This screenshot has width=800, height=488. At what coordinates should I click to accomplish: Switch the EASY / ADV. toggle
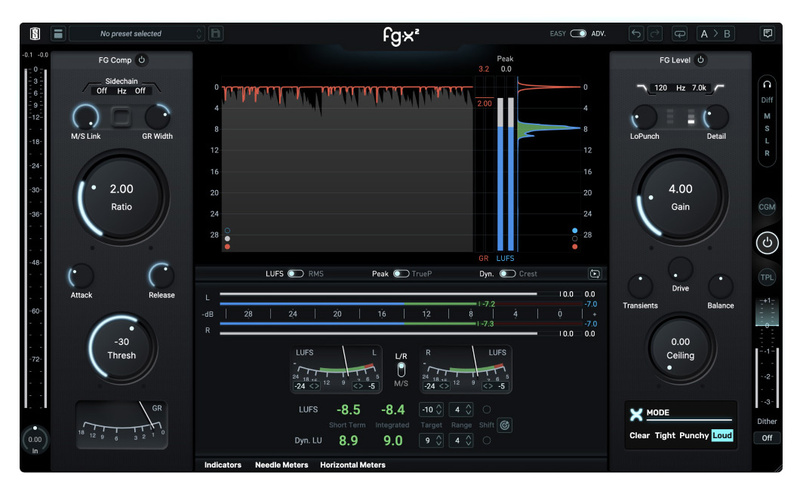(578, 34)
